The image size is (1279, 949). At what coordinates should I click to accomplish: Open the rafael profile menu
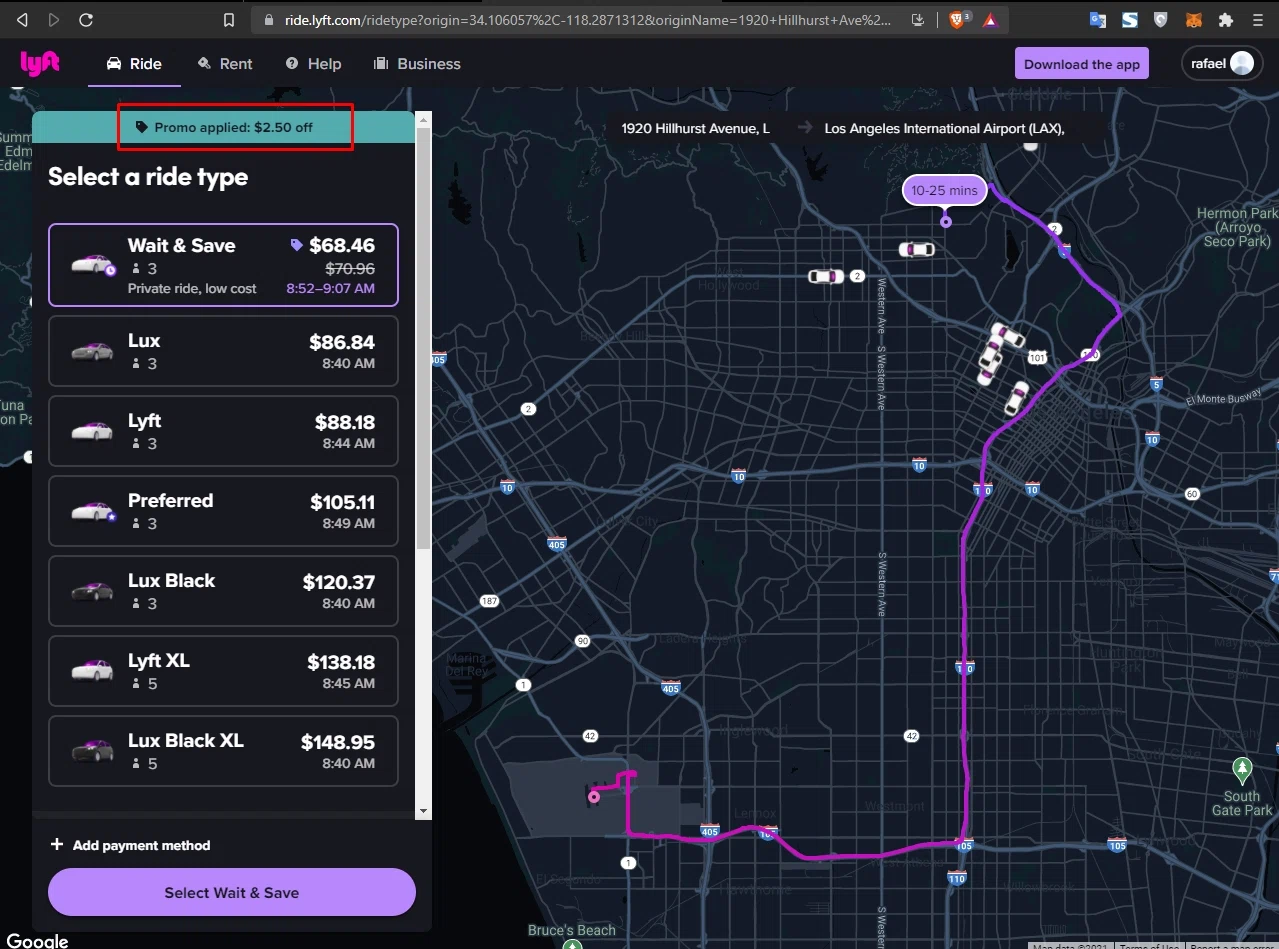click(x=1222, y=64)
